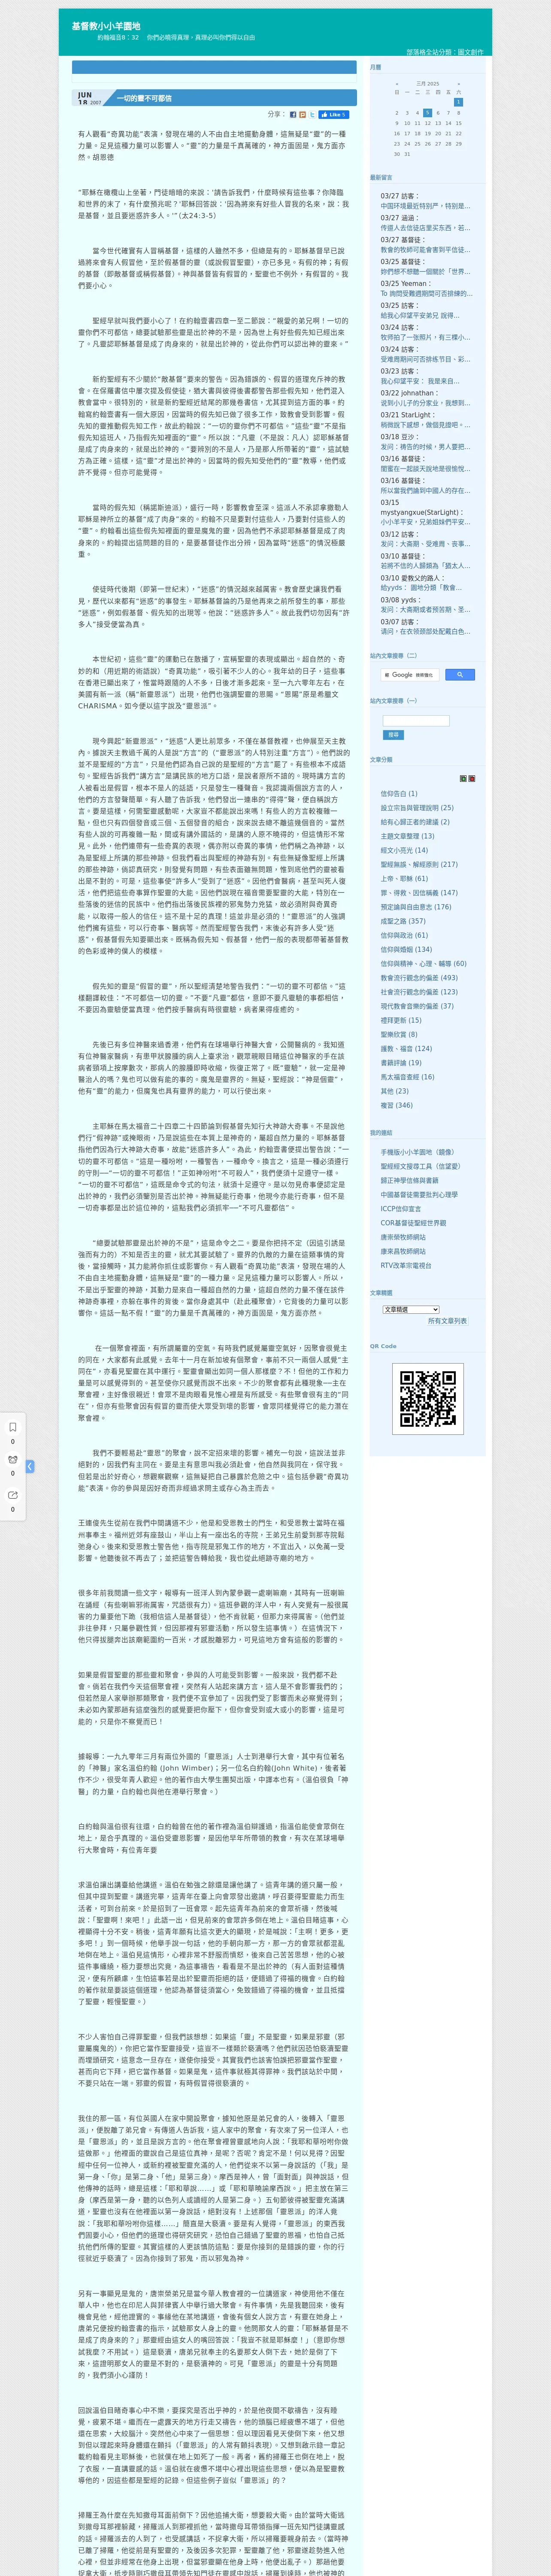This screenshot has width=551, height=2576.
Task: Click the 最新留言 section heading
Action: pyautogui.click(x=381, y=178)
